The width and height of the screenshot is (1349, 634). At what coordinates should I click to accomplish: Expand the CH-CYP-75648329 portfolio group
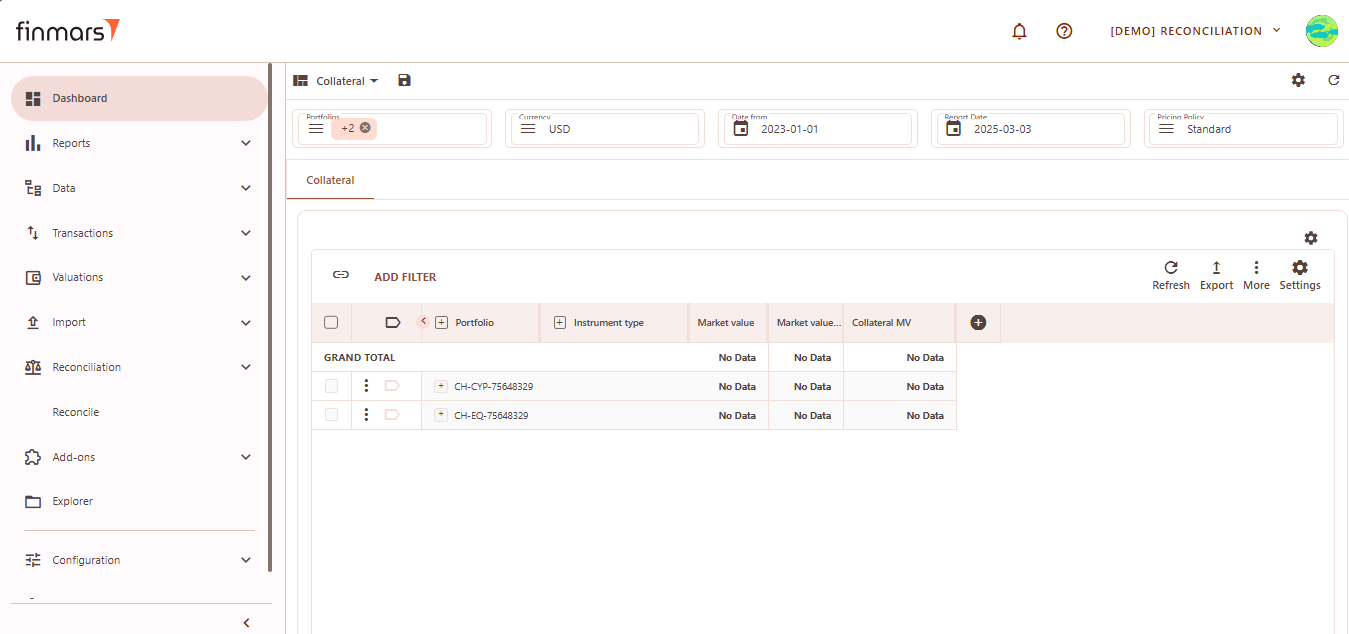[440, 386]
